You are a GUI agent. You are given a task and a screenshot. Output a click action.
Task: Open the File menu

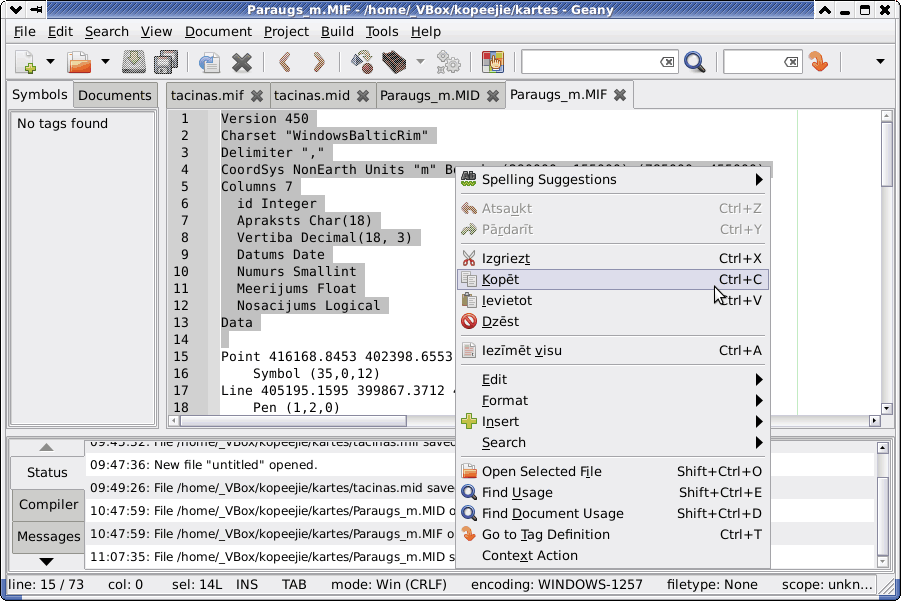[25, 32]
